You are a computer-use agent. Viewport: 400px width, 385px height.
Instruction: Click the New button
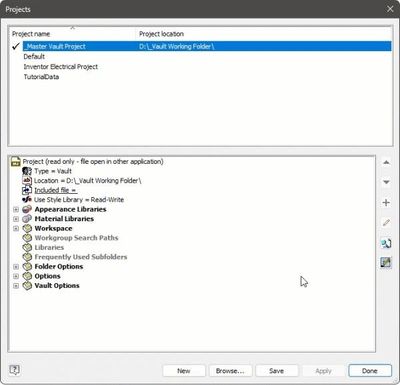click(x=184, y=371)
